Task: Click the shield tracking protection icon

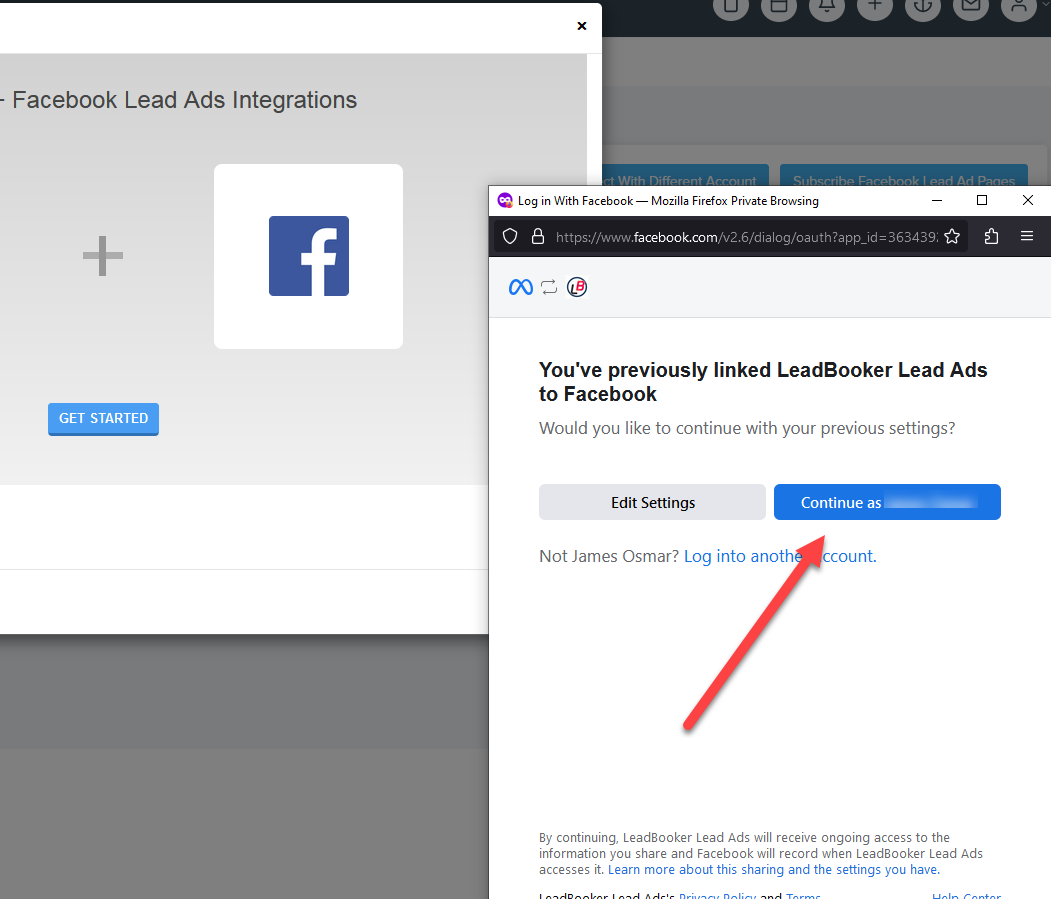Action: (x=510, y=237)
